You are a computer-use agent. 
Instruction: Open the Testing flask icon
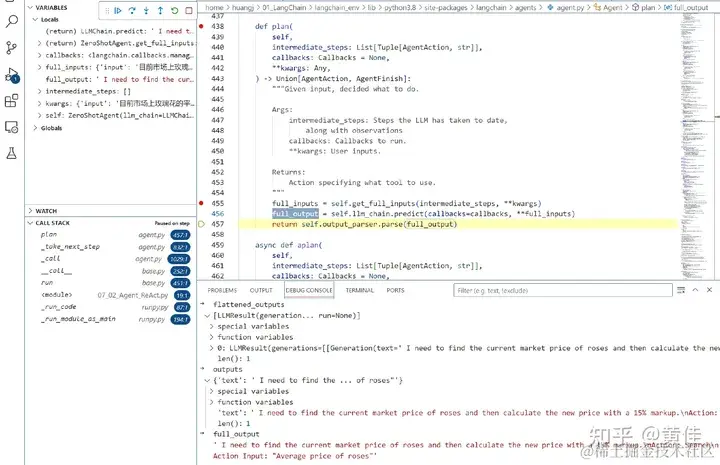tap(11, 153)
